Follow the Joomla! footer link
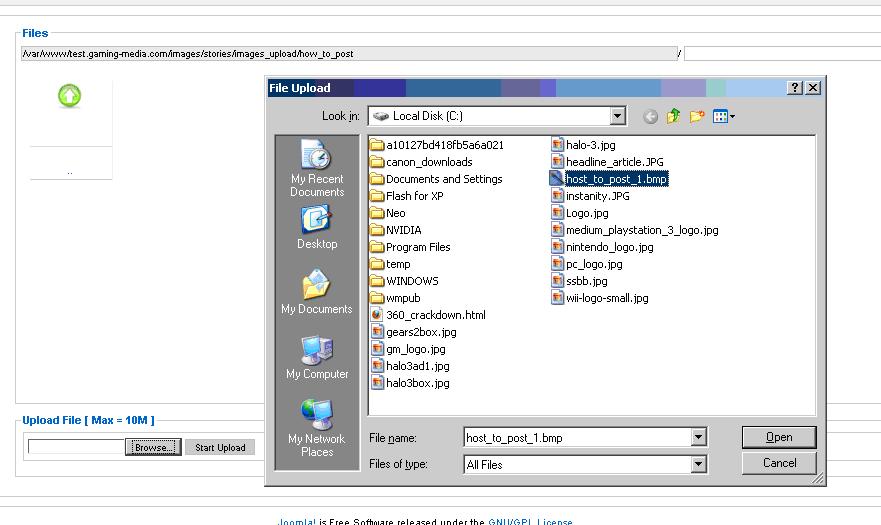Image resolution: width=881 pixels, height=525 pixels. click(x=297, y=521)
